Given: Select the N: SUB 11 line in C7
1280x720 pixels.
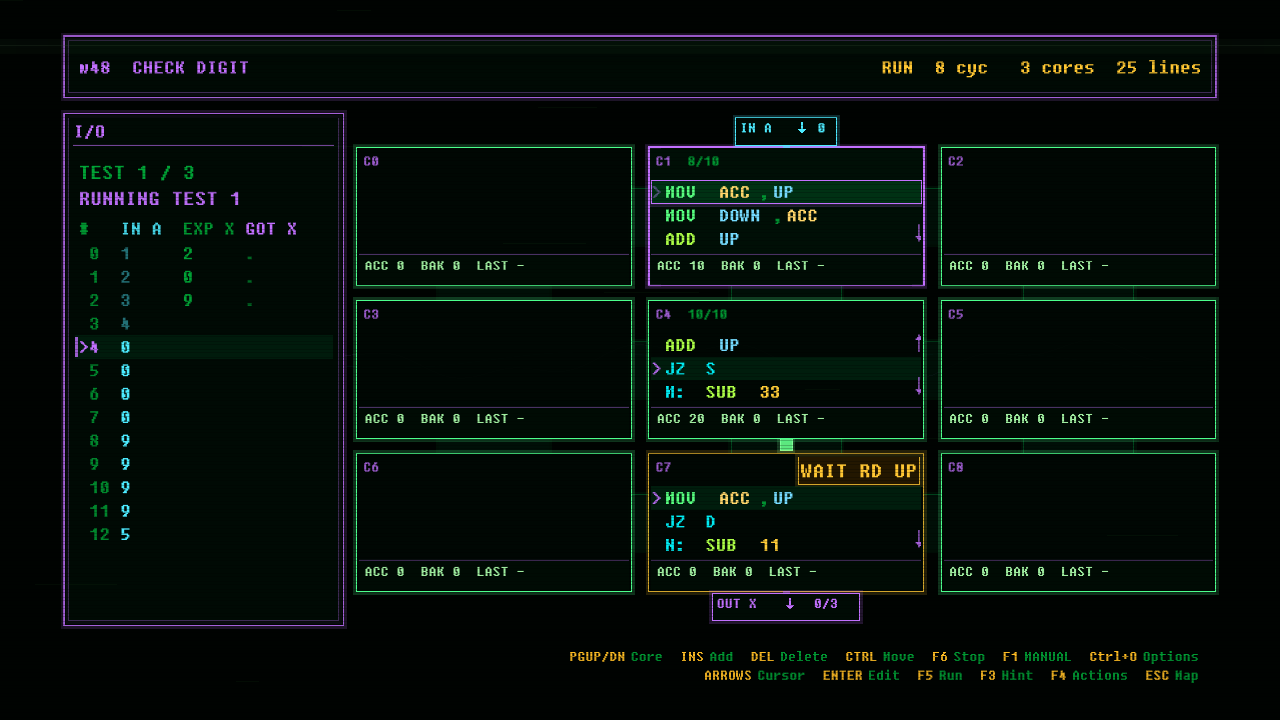Looking at the screenshot, I should pyautogui.click(x=786, y=545).
